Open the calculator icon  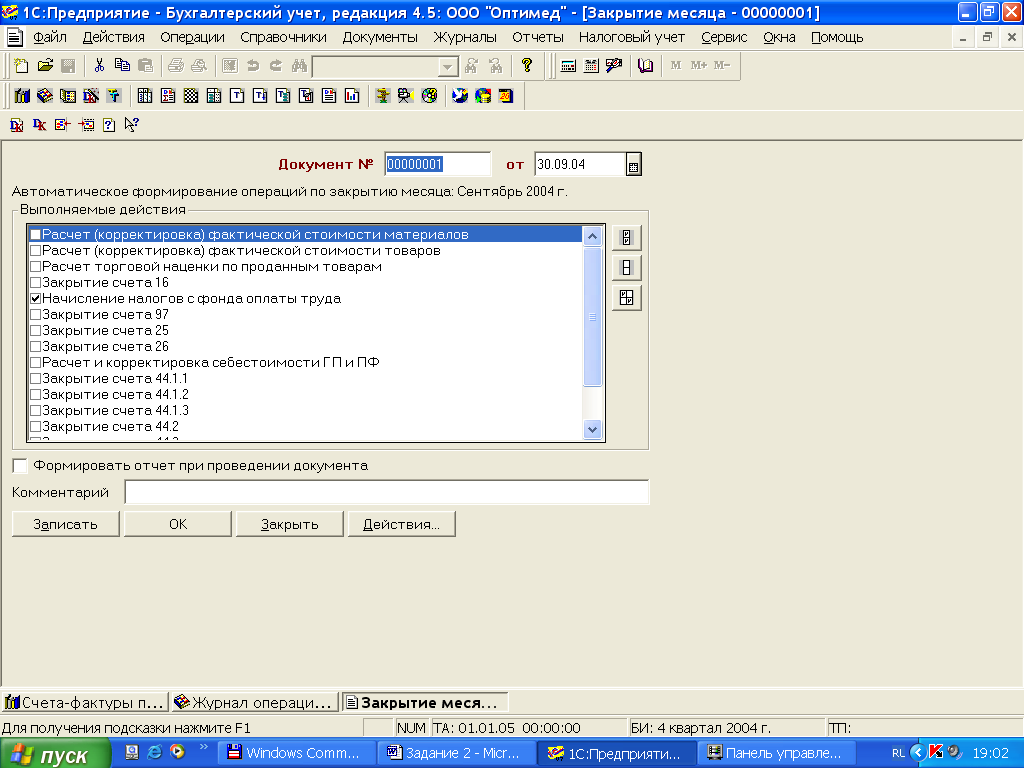click(x=568, y=65)
